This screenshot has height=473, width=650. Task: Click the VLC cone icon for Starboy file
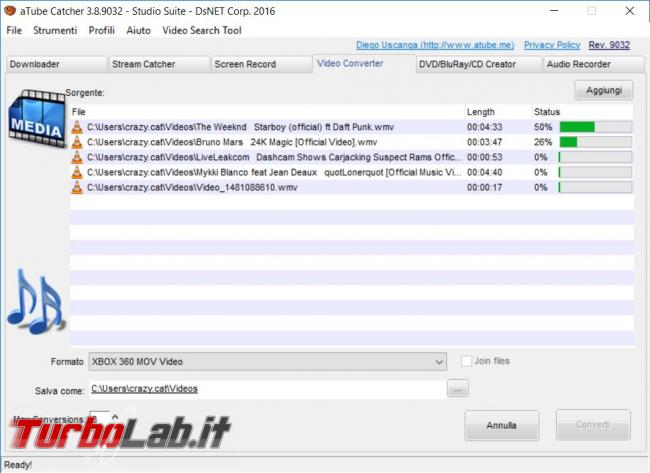(77, 127)
